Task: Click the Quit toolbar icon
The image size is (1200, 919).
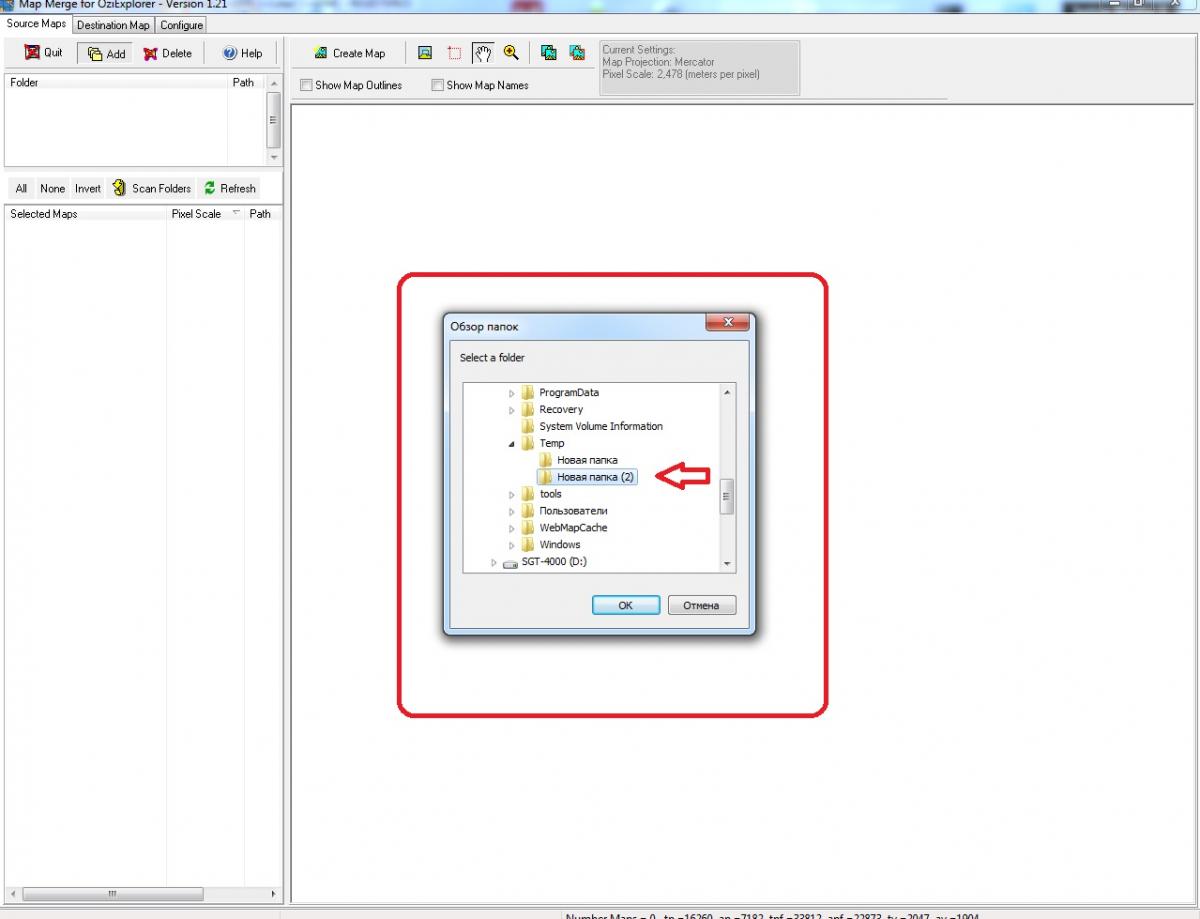Action: pos(32,53)
